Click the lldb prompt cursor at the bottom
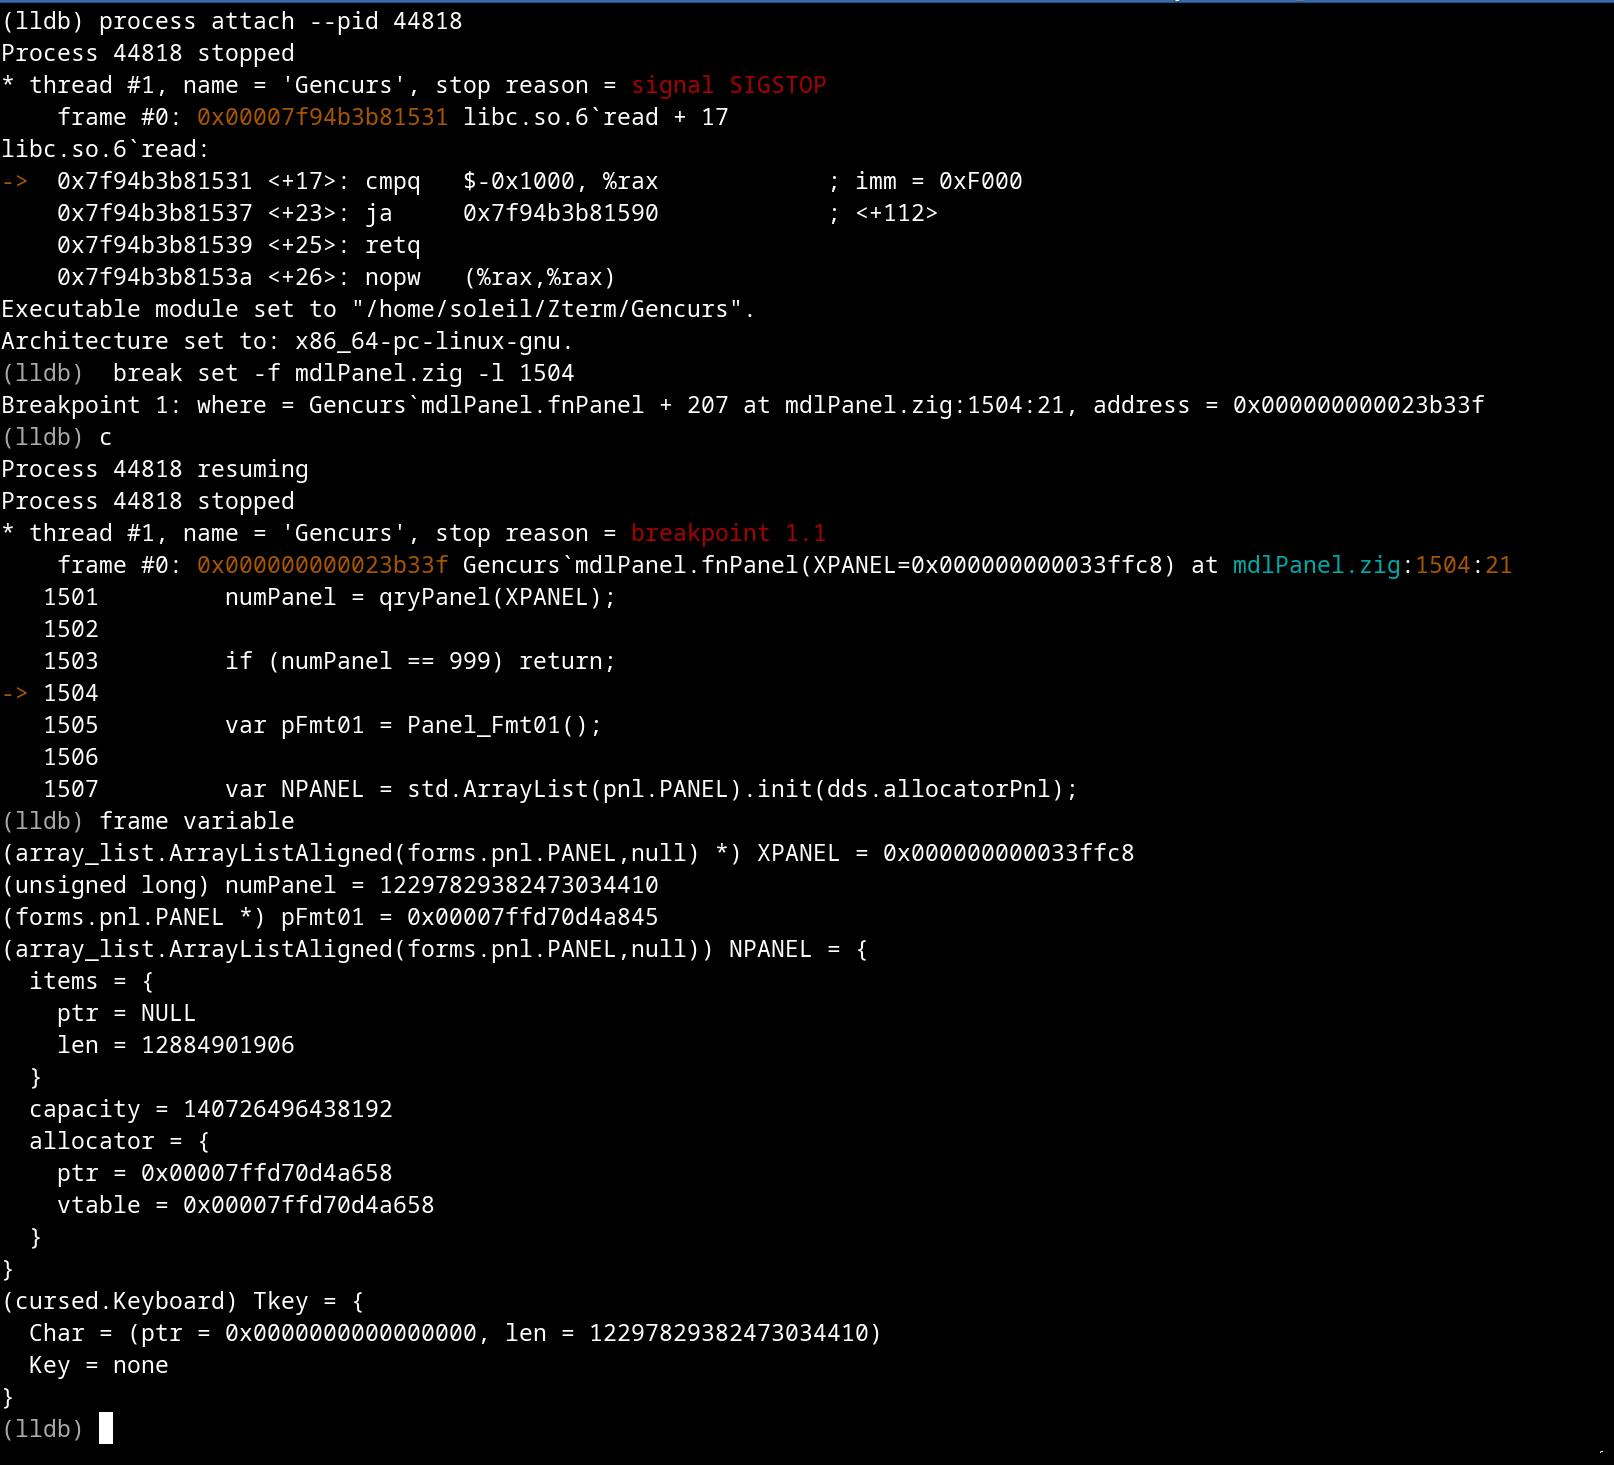Screen dimensions: 1614x1465 pos(106,1428)
